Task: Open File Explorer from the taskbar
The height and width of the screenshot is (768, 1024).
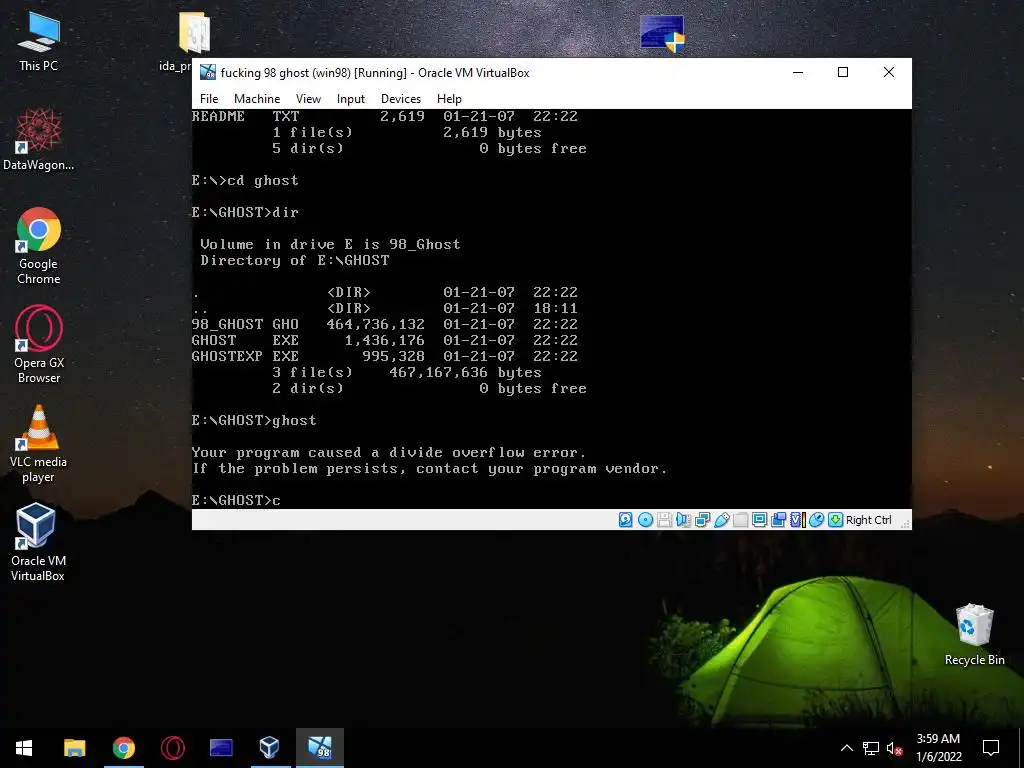Action: pos(74,748)
